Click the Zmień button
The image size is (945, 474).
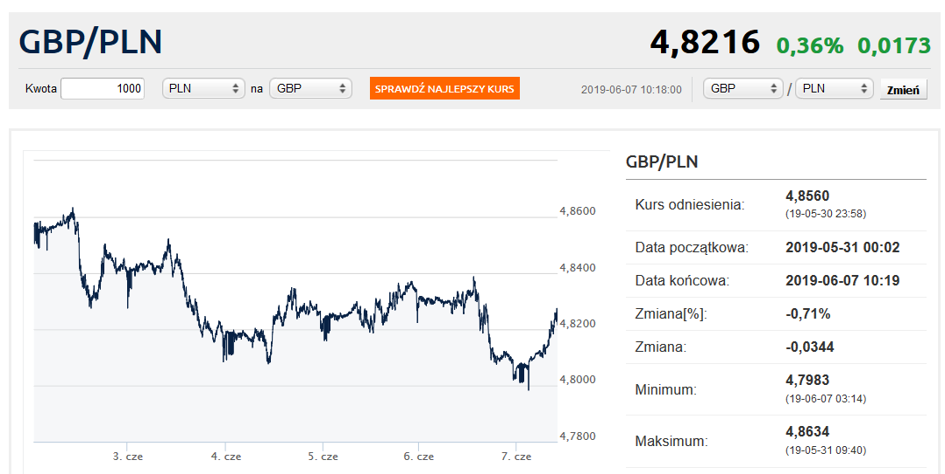coord(903,89)
